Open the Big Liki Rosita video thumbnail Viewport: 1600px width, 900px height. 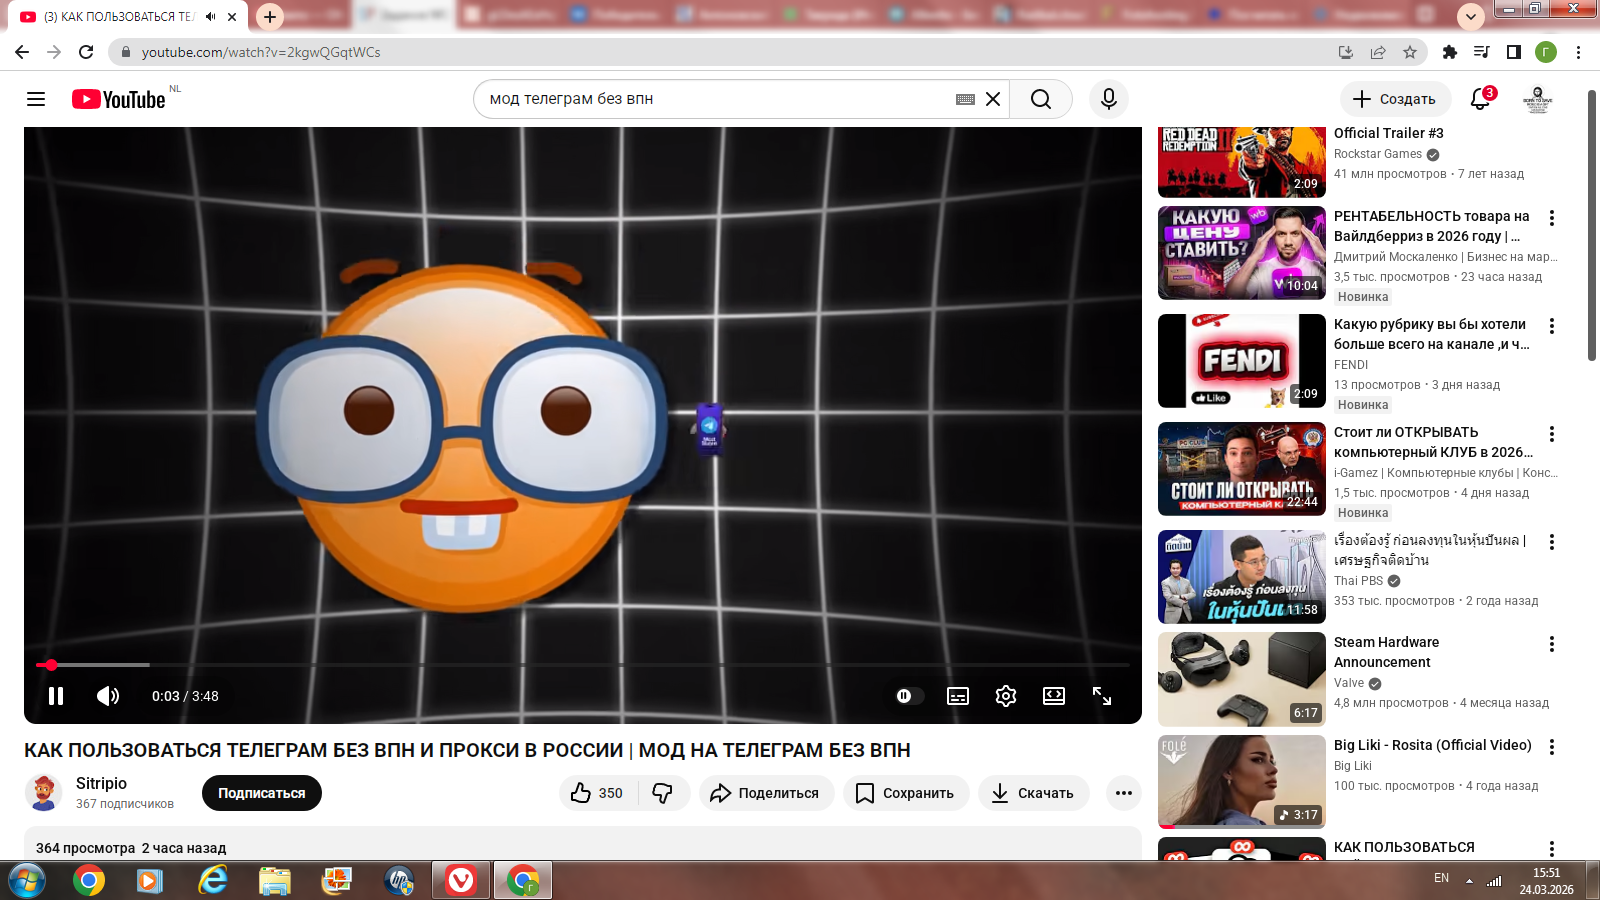click(x=1241, y=781)
